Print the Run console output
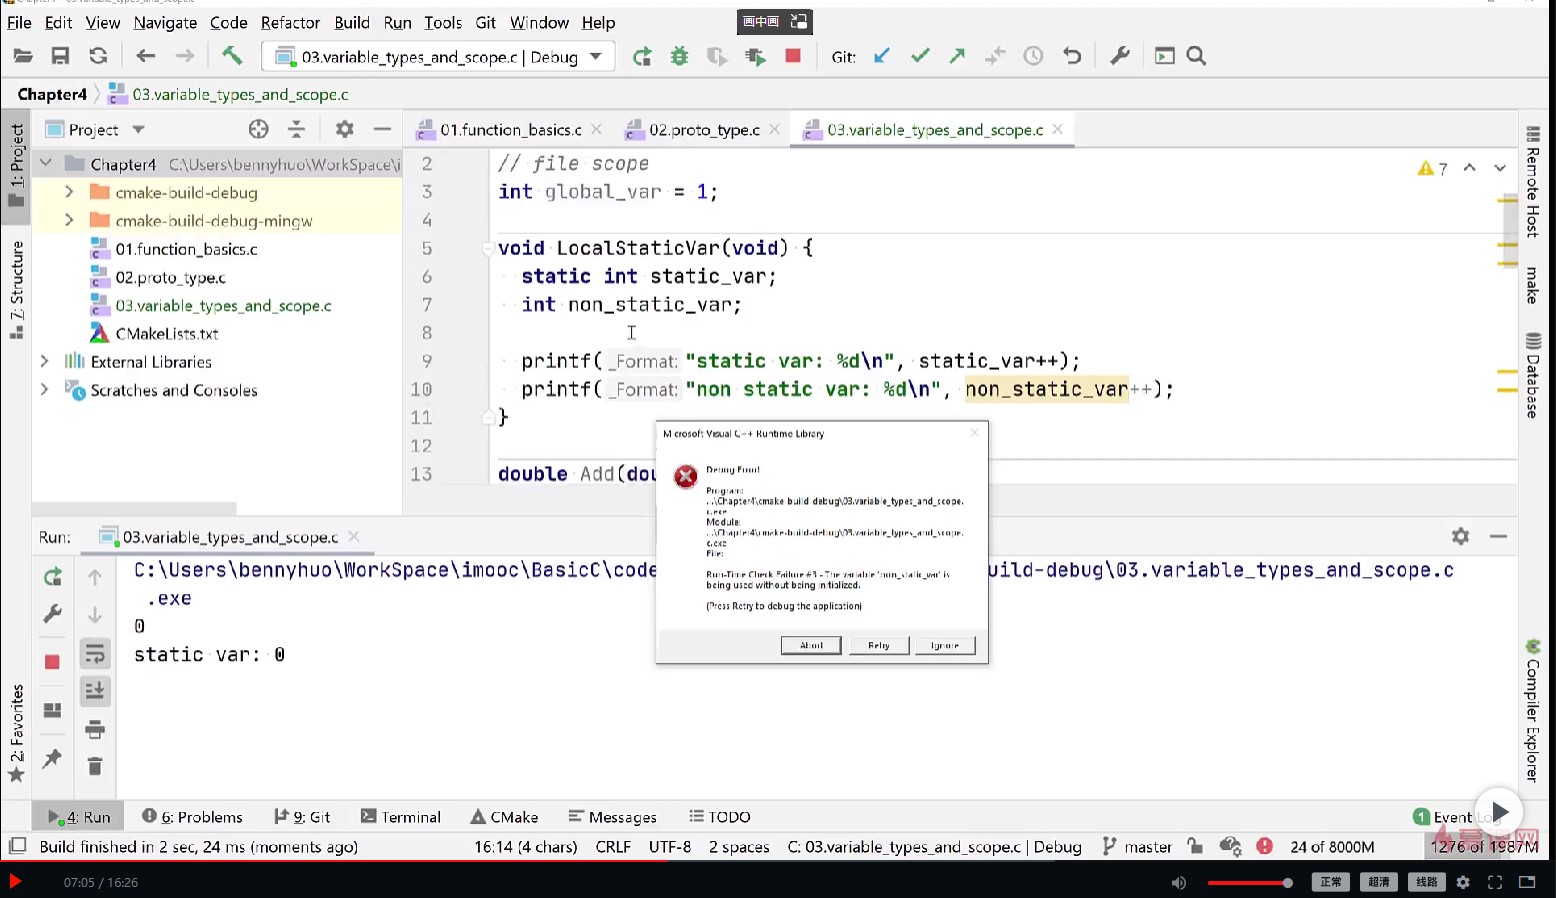Screen dimensions: 1556x898 click(x=95, y=729)
